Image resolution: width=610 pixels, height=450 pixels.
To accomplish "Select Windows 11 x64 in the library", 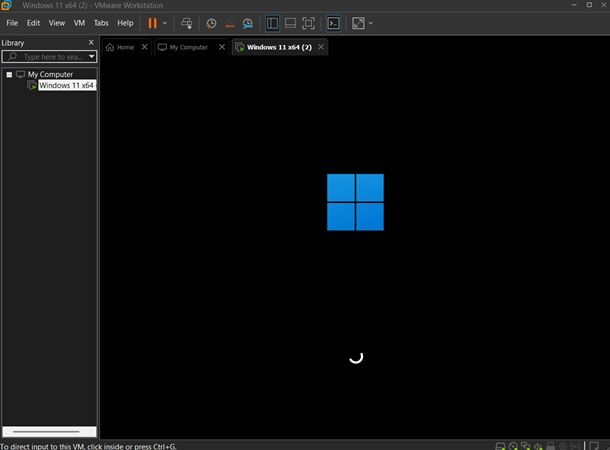I will pos(67,85).
